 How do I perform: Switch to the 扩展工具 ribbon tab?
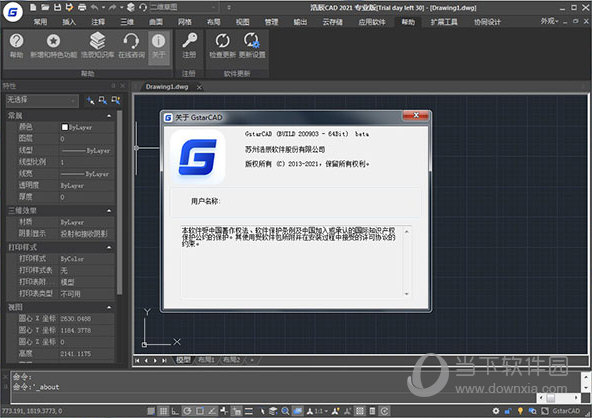tap(444, 22)
